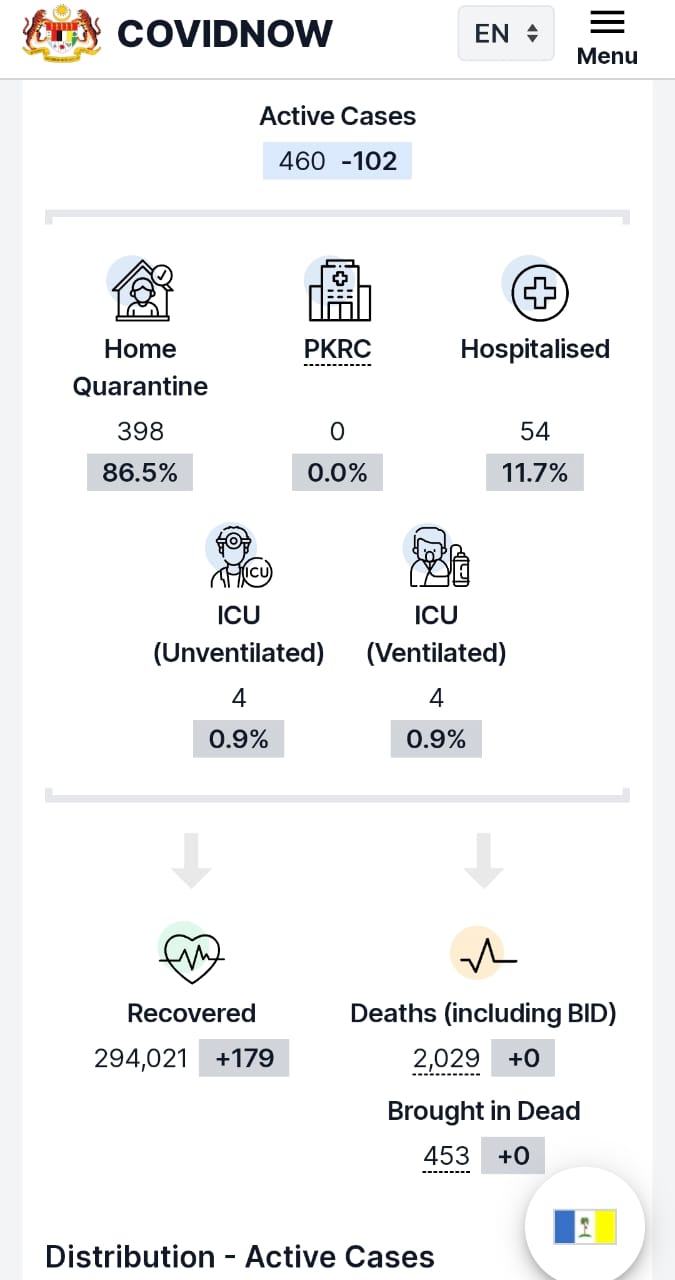Image resolution: width=675 pixels, height=1280 pixels.
Task: Click the COVIDNOW site title
Action: point(225,34)
